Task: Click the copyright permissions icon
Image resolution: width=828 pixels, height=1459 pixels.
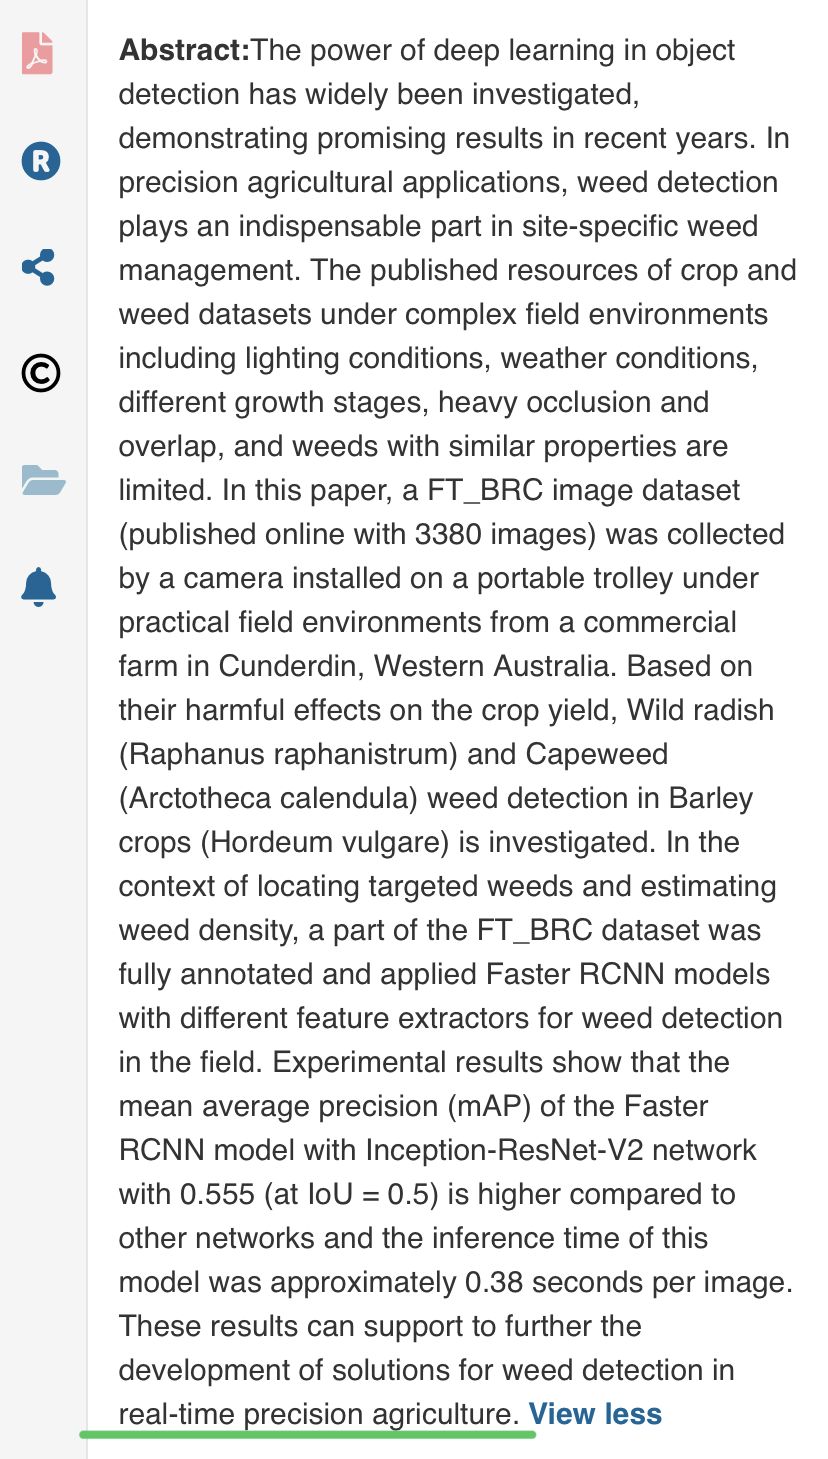Action: [x=41, y=373]
